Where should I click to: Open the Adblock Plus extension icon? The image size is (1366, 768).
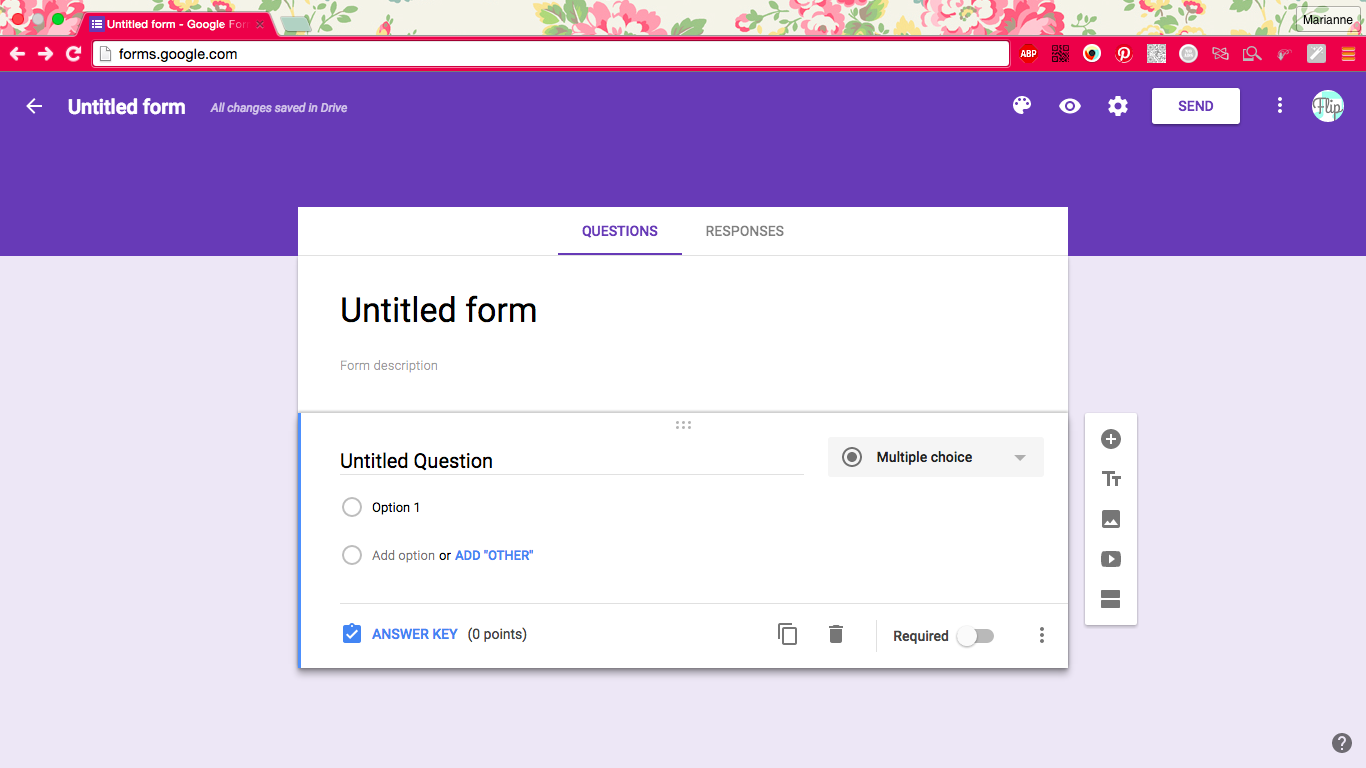pyautogui.click(x=1029, y=54)
